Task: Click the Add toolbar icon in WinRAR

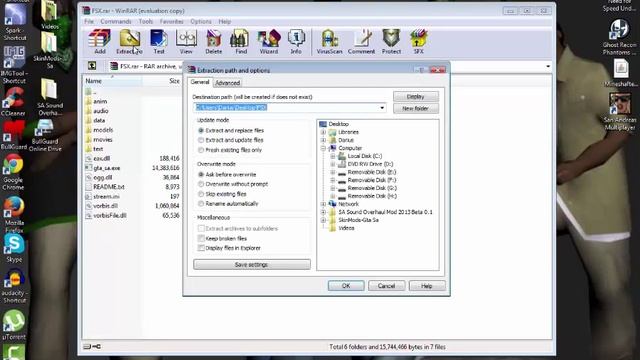Action: tap(100, 42)
